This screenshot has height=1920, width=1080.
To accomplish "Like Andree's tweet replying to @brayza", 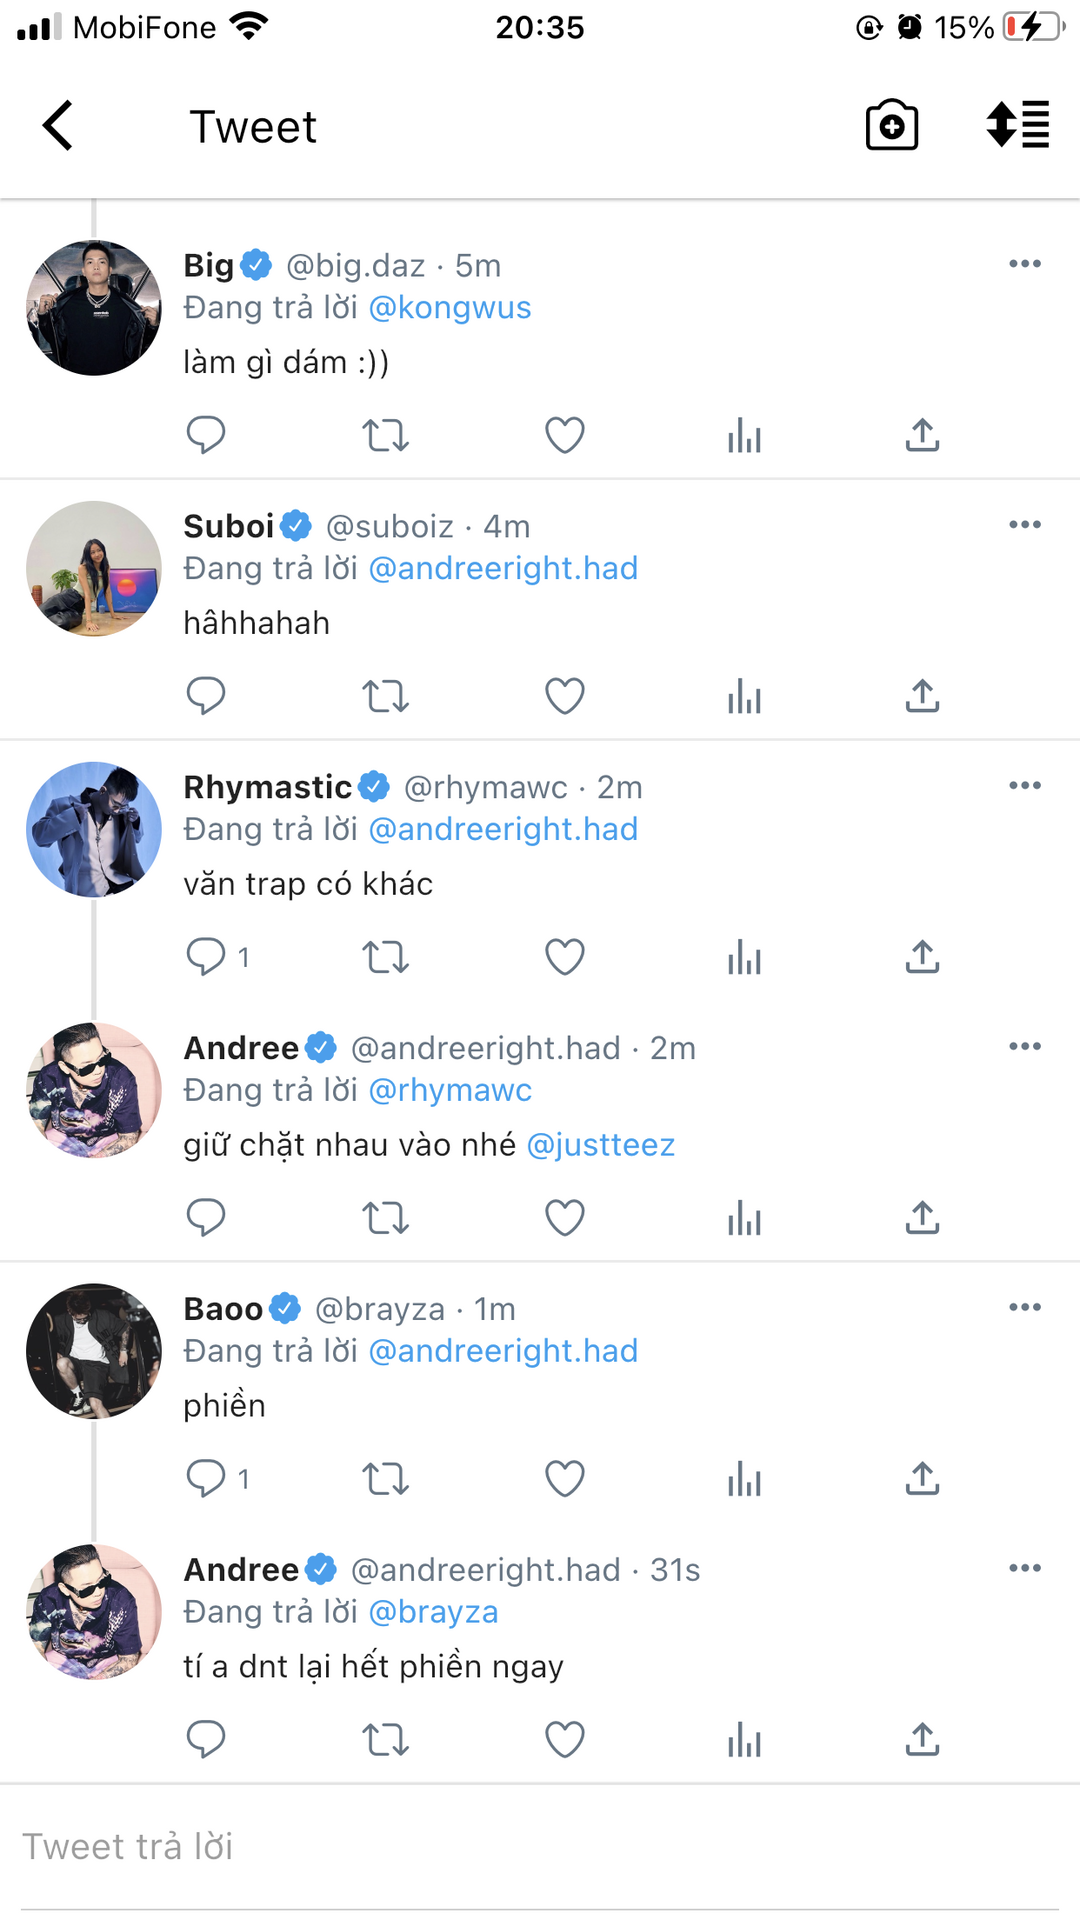I will [x=565, y=1740].
